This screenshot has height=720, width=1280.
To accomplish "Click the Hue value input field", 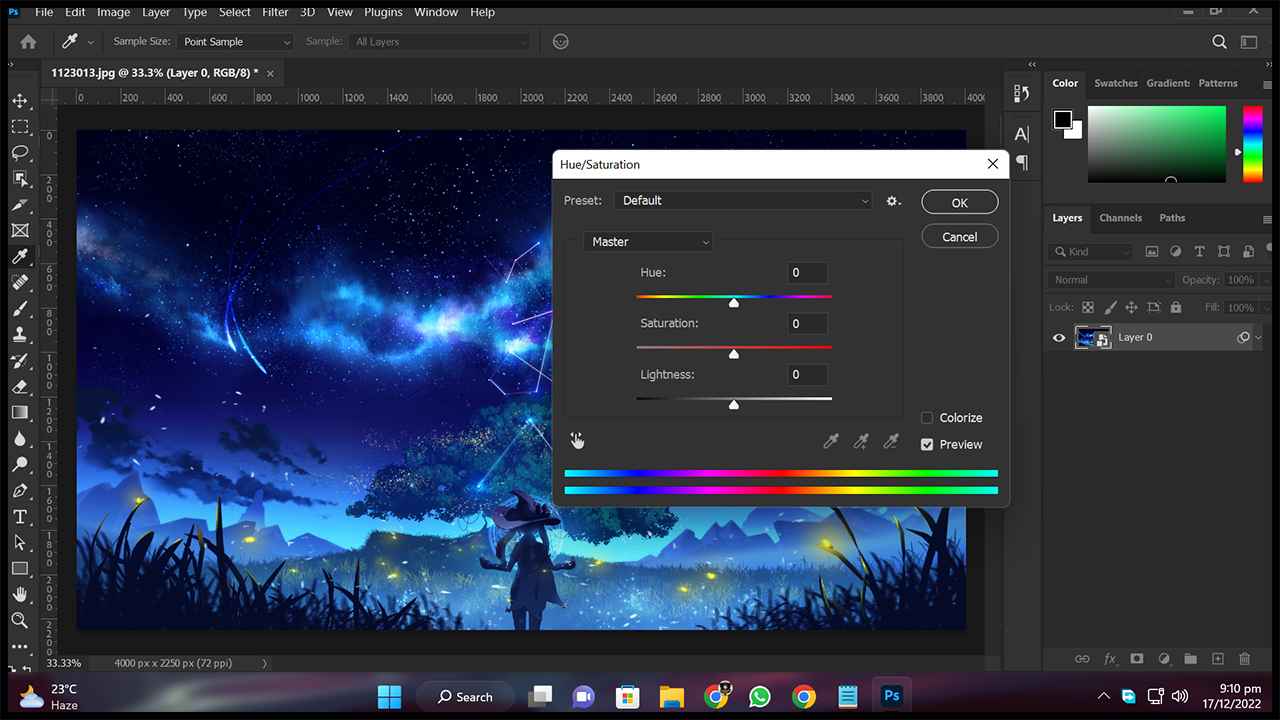I will click(807, 273).
